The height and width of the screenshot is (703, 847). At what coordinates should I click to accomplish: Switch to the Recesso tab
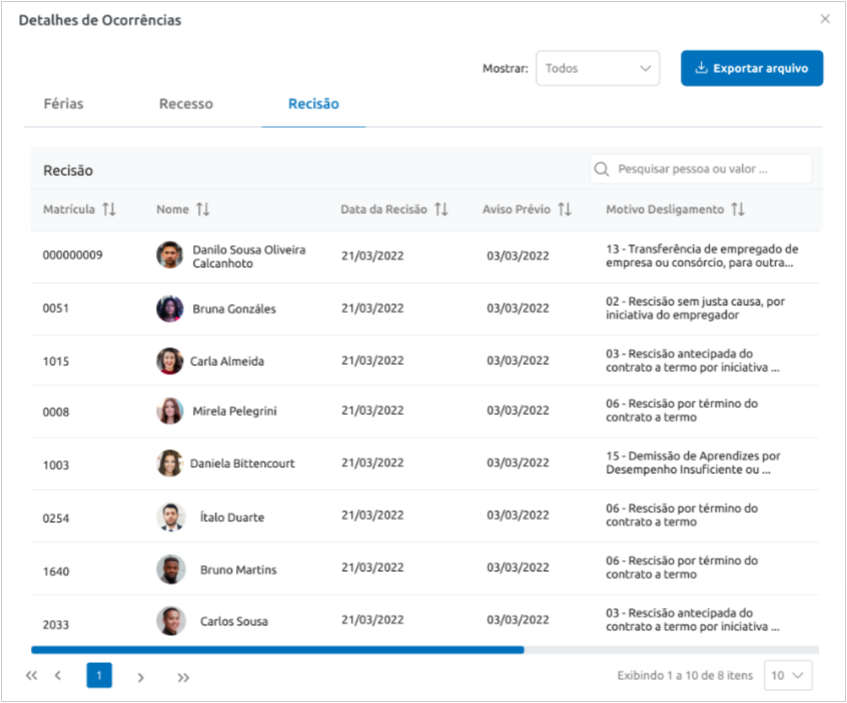pos(186,104)
